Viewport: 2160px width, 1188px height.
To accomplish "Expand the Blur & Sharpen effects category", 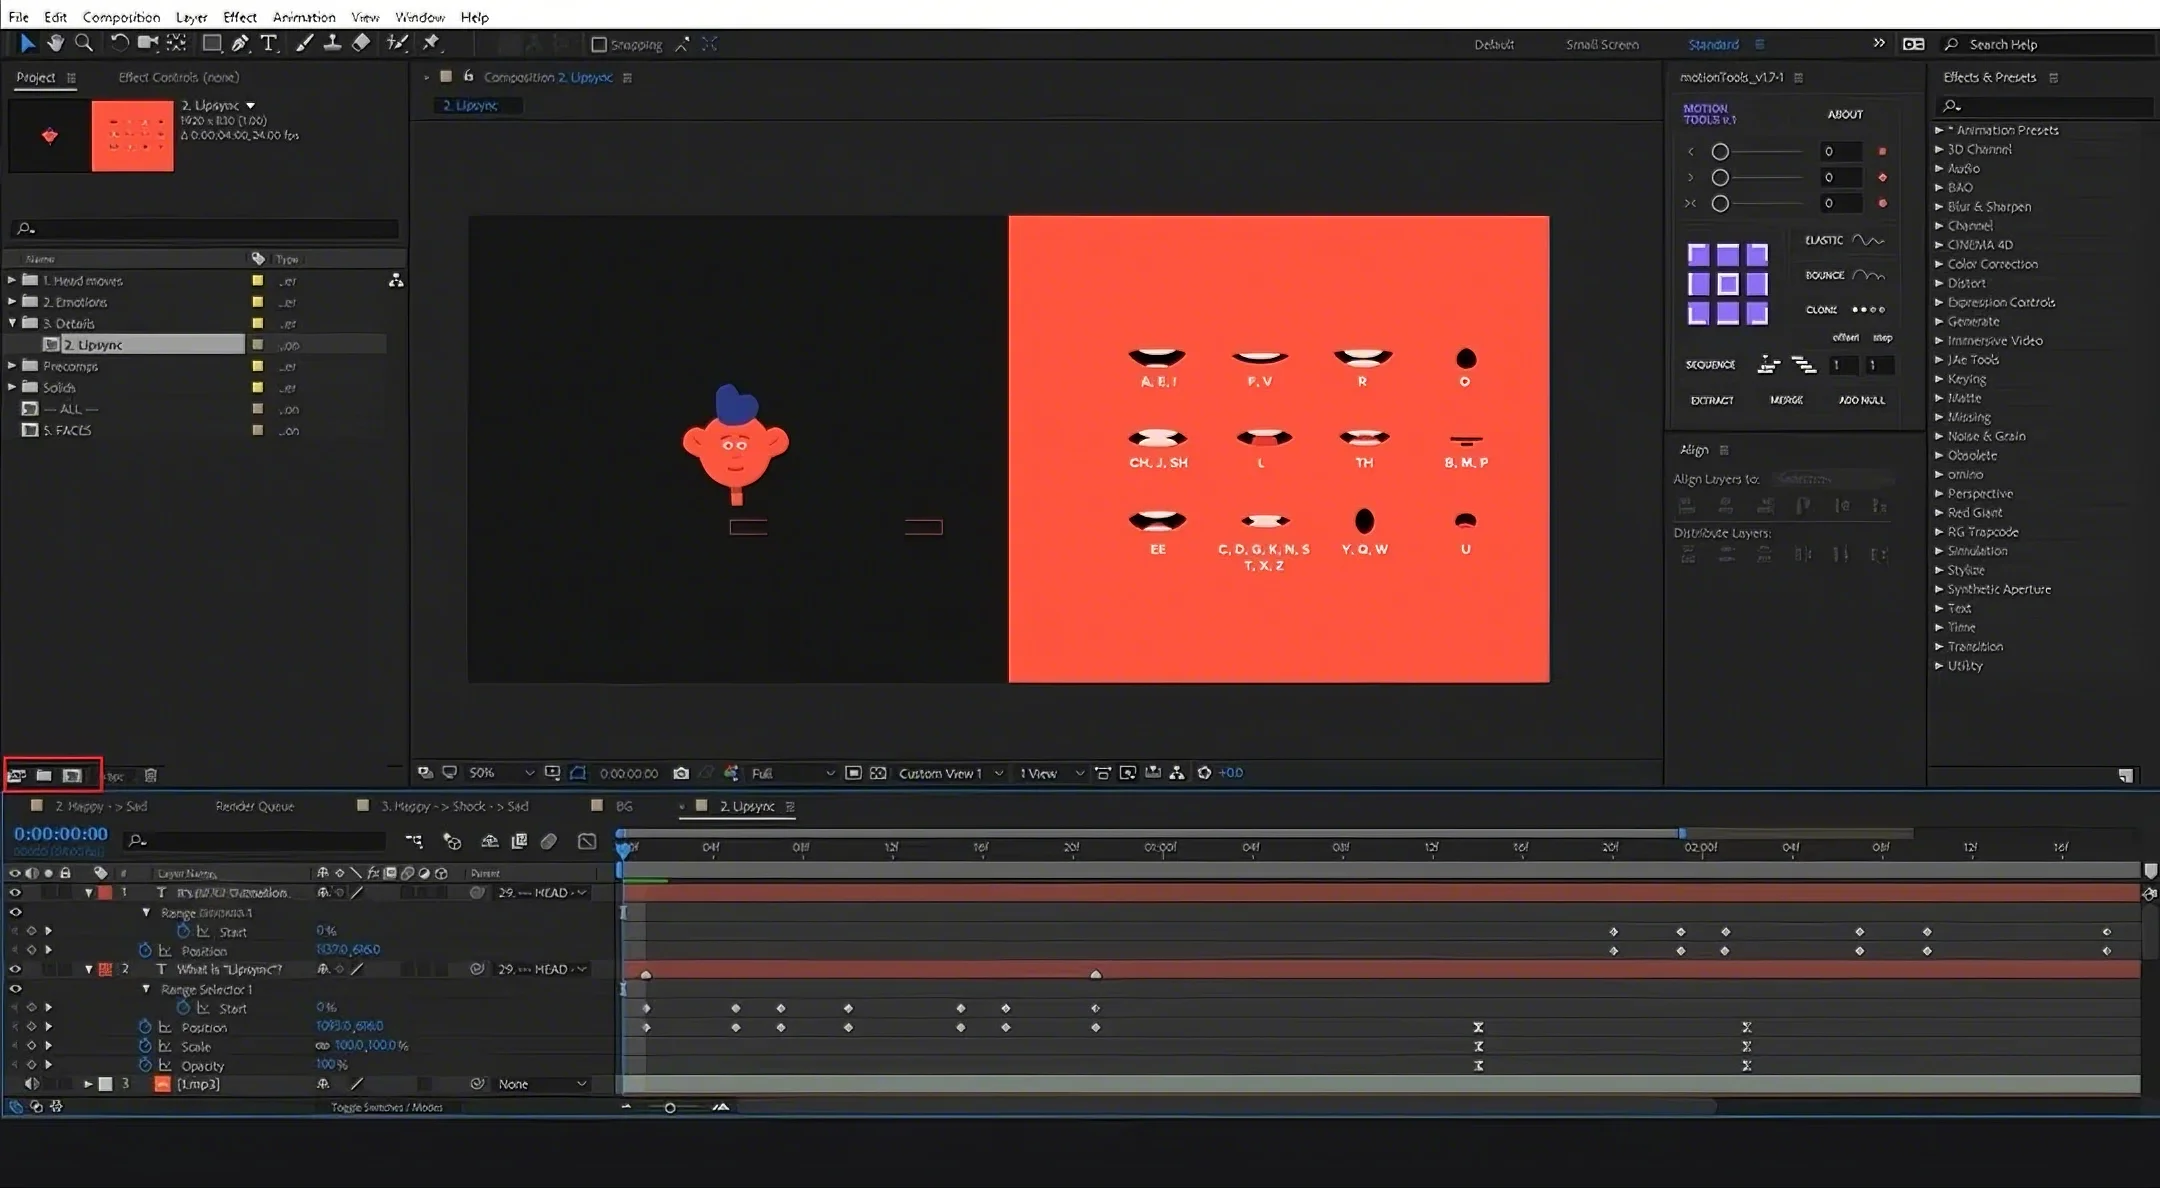I will click(x=1939, y=207).
